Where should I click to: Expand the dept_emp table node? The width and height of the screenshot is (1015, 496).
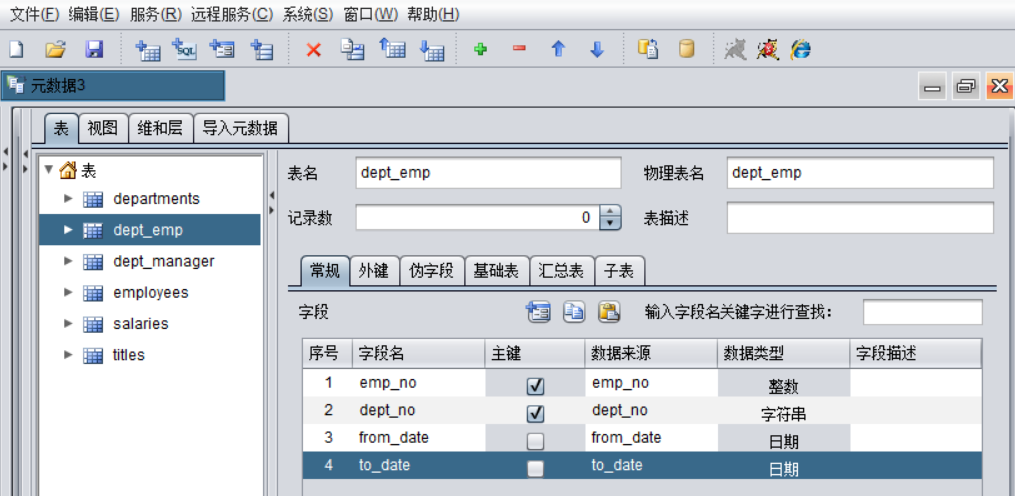pos(68,229)
